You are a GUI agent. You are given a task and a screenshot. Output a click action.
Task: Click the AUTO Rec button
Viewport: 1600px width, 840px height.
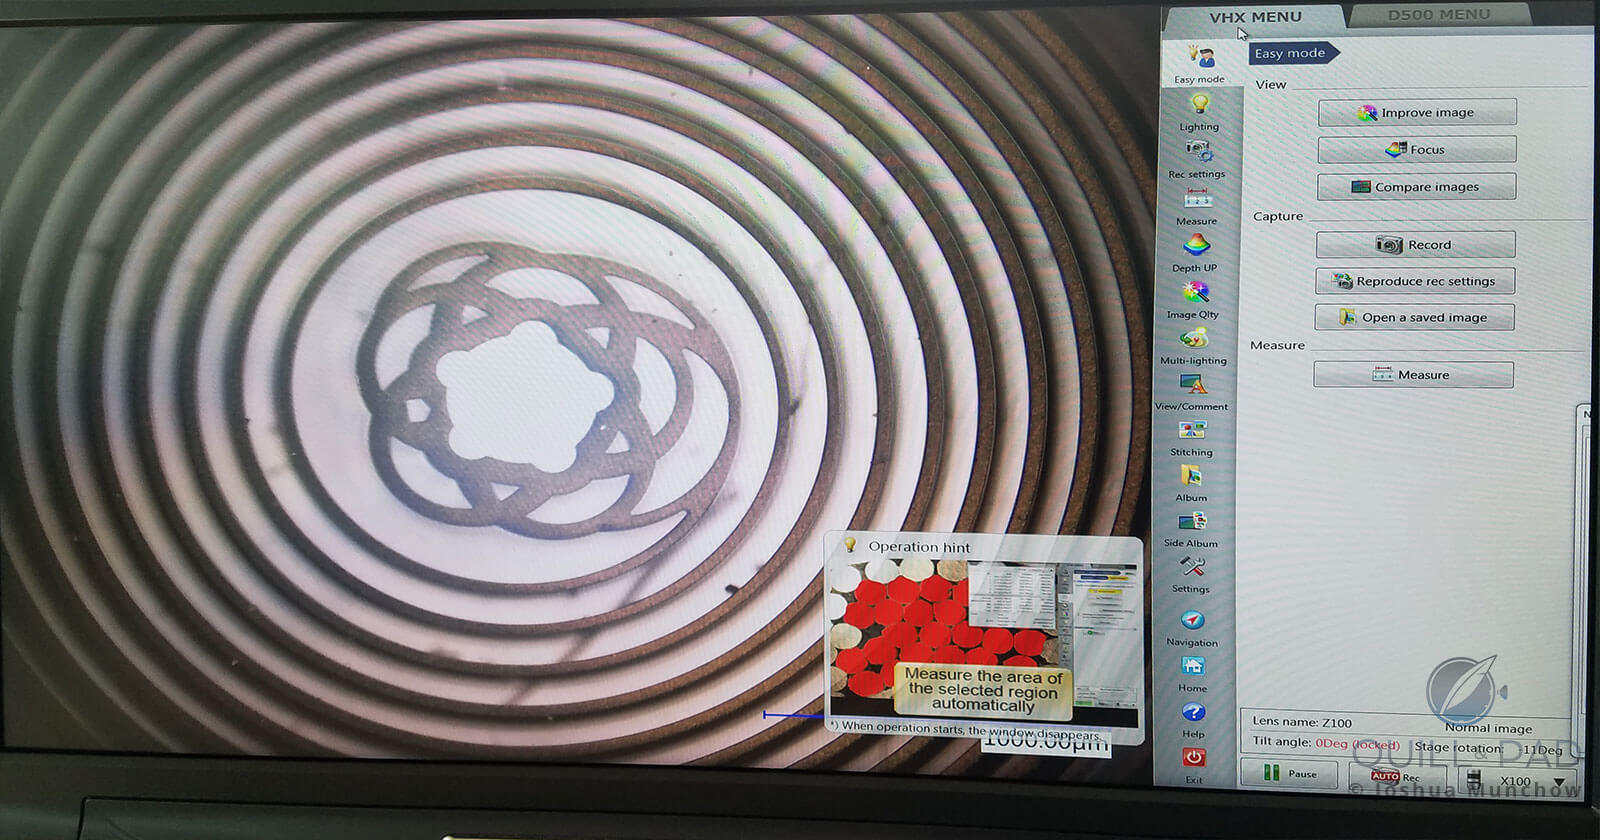pos(1397,776)
